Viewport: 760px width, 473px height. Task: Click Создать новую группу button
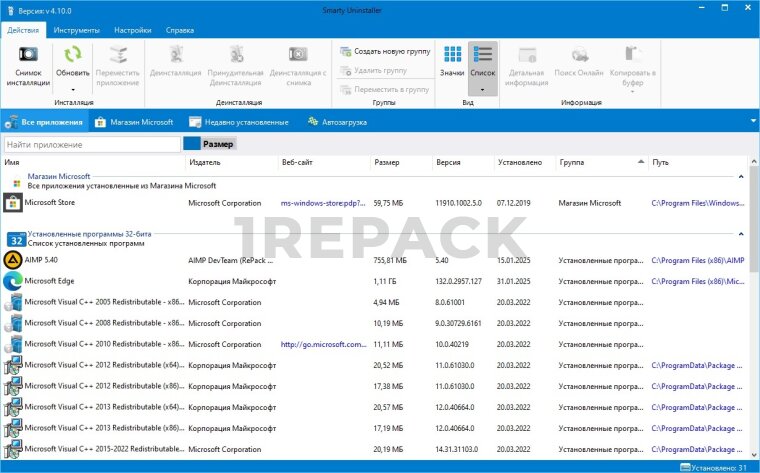point(384,50)
